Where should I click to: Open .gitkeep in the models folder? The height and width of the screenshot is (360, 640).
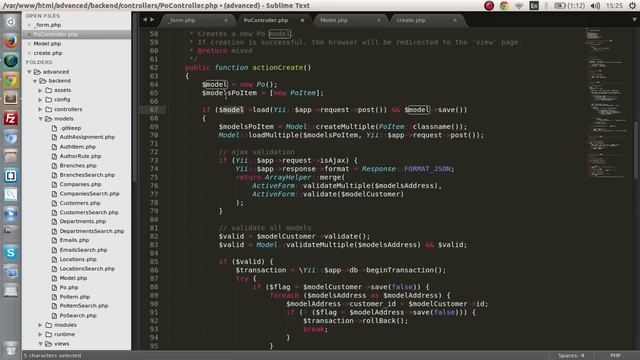pyautogui.click(x=71, y=128)
